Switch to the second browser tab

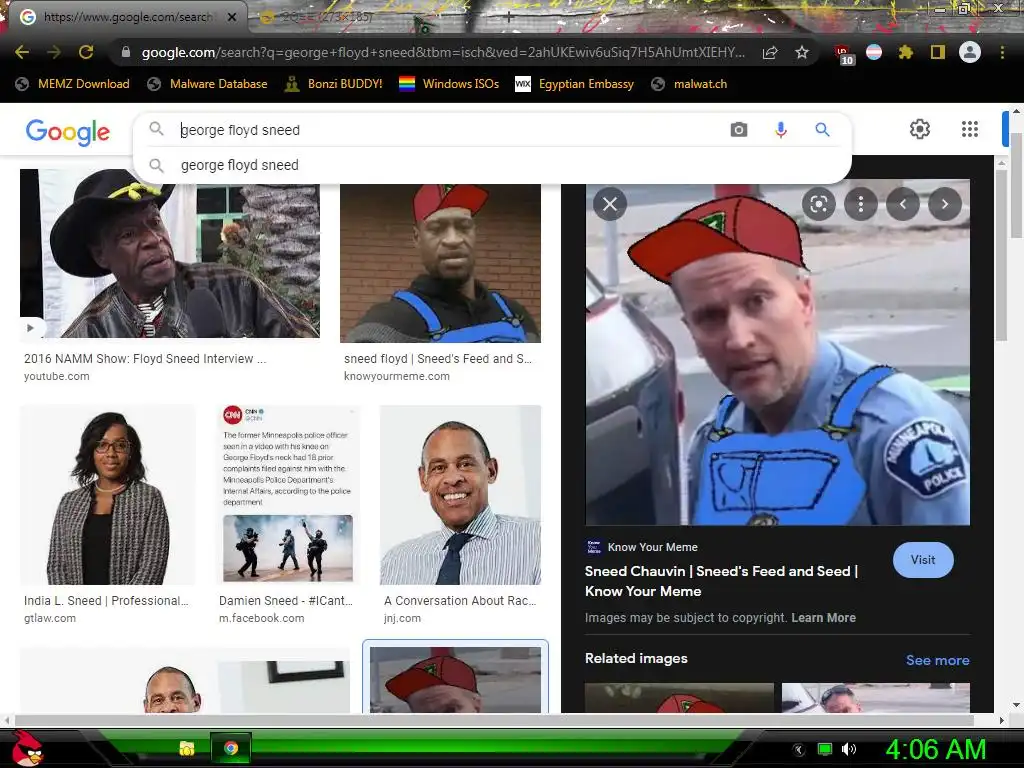click(327, 18)
